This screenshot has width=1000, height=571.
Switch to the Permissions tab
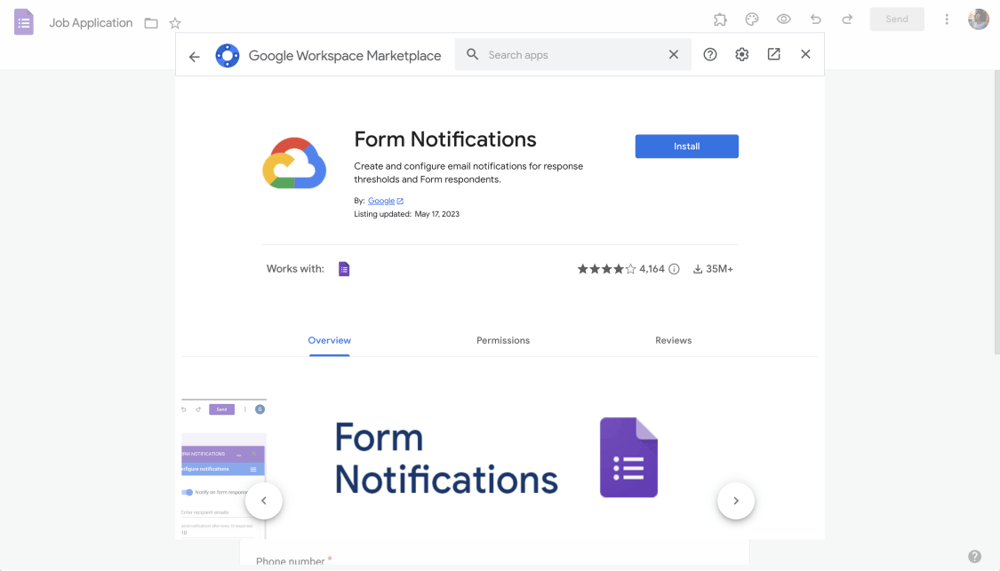coord(503,341)
